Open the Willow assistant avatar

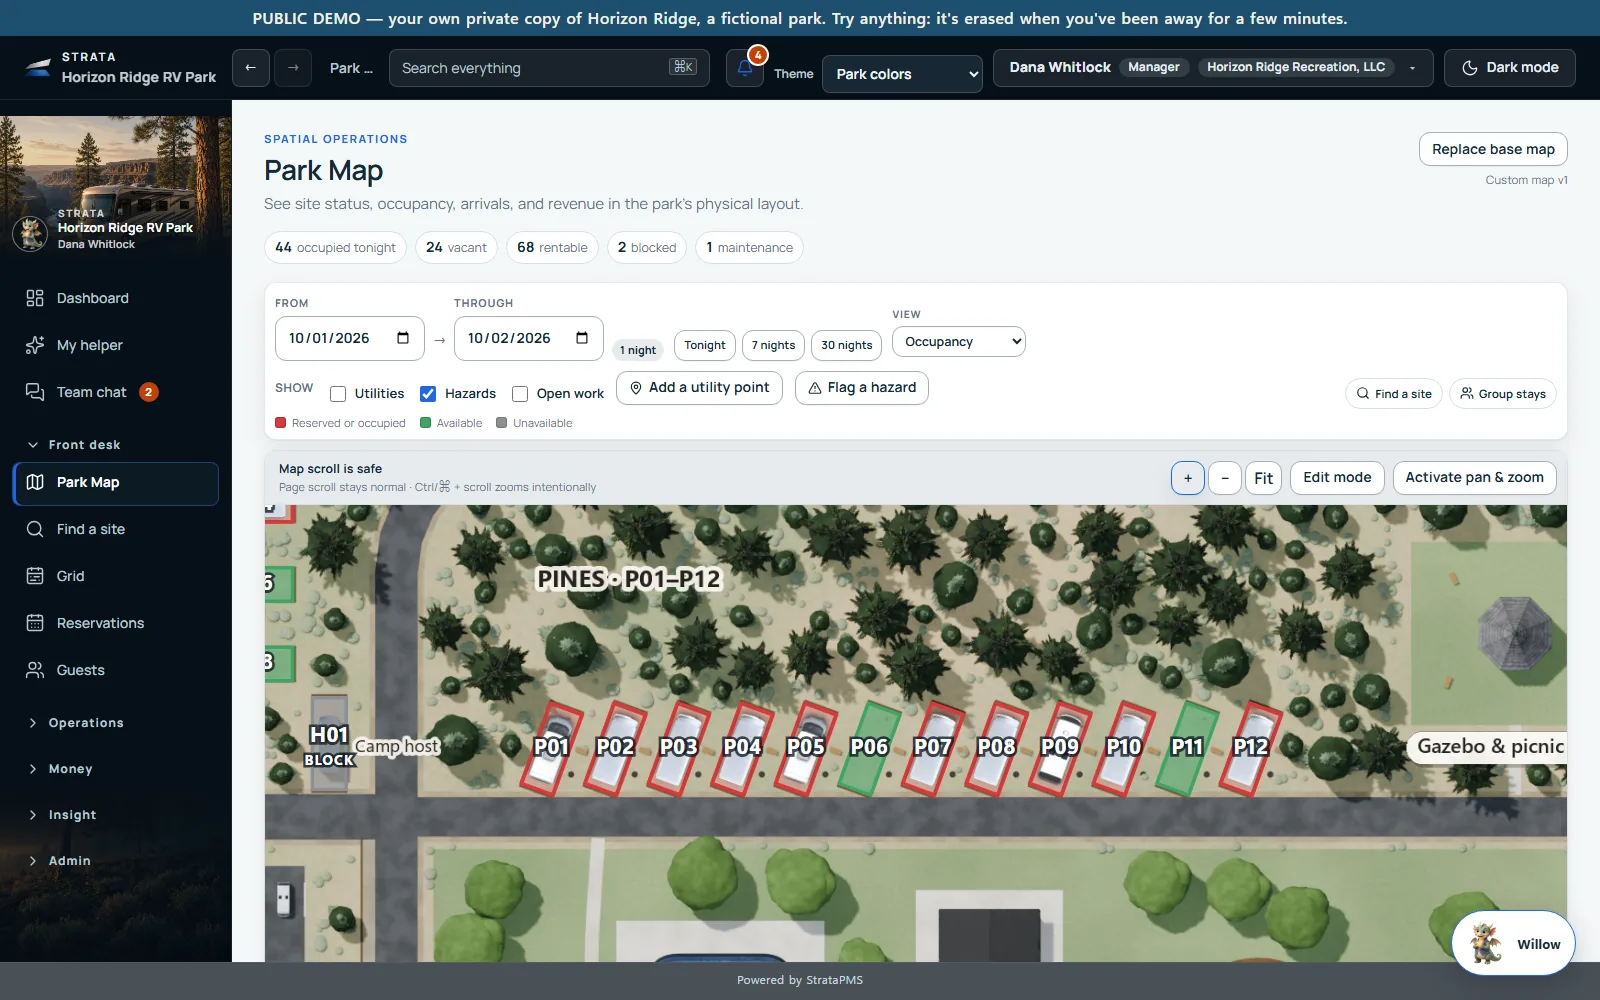pyautogui.click(x=1486, y=943)
